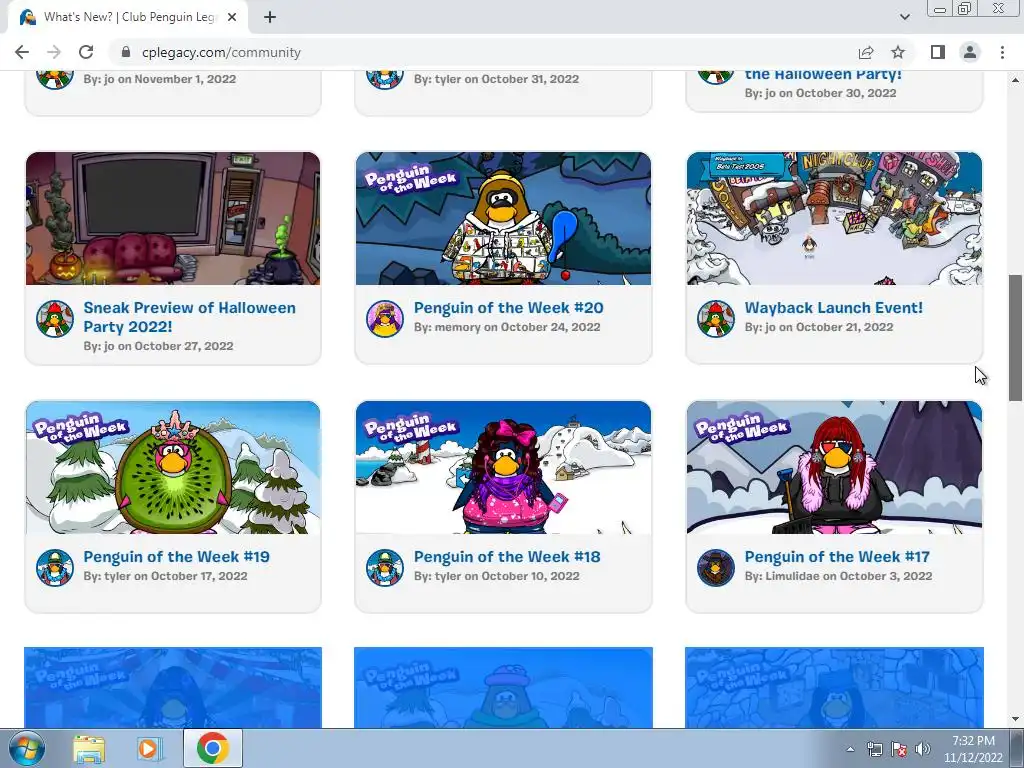Open Sneak Preview of Halloween Party 2022

pos(189,317)
